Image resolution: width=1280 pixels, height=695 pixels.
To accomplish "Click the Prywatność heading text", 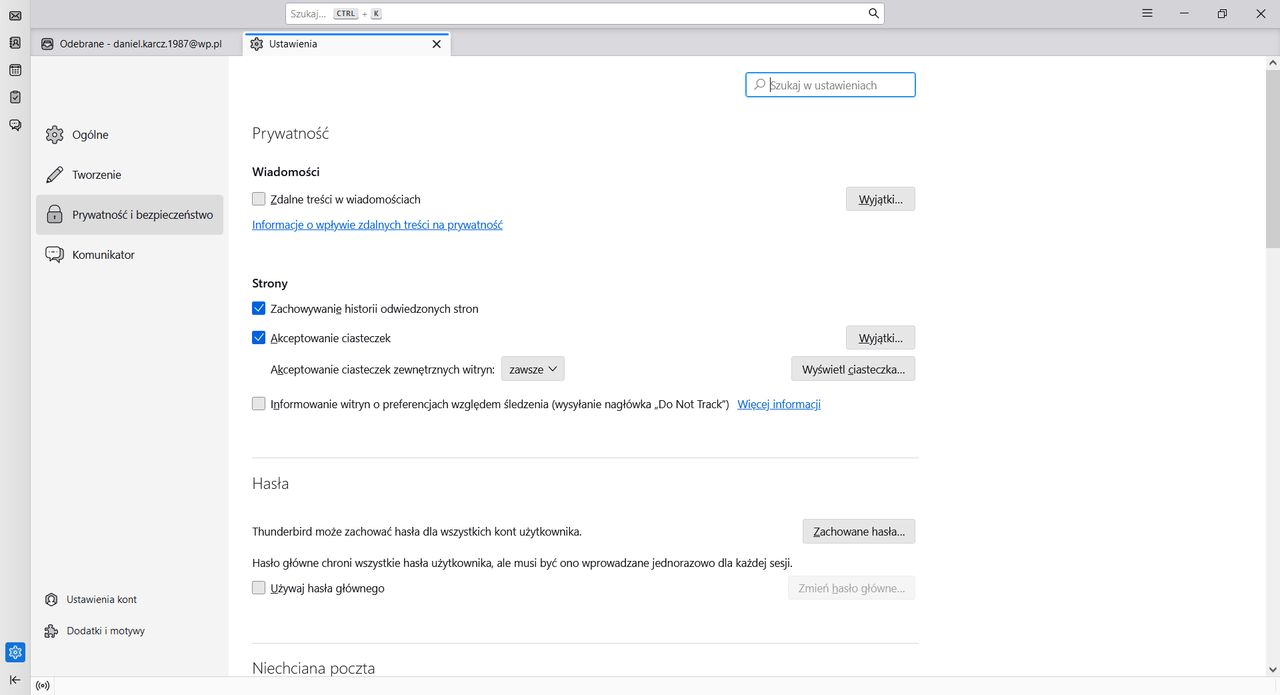I will coord(290,133).
